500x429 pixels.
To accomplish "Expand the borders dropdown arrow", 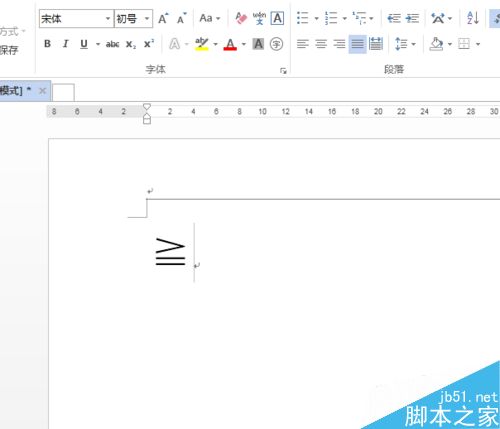I will tap(478, 44).
